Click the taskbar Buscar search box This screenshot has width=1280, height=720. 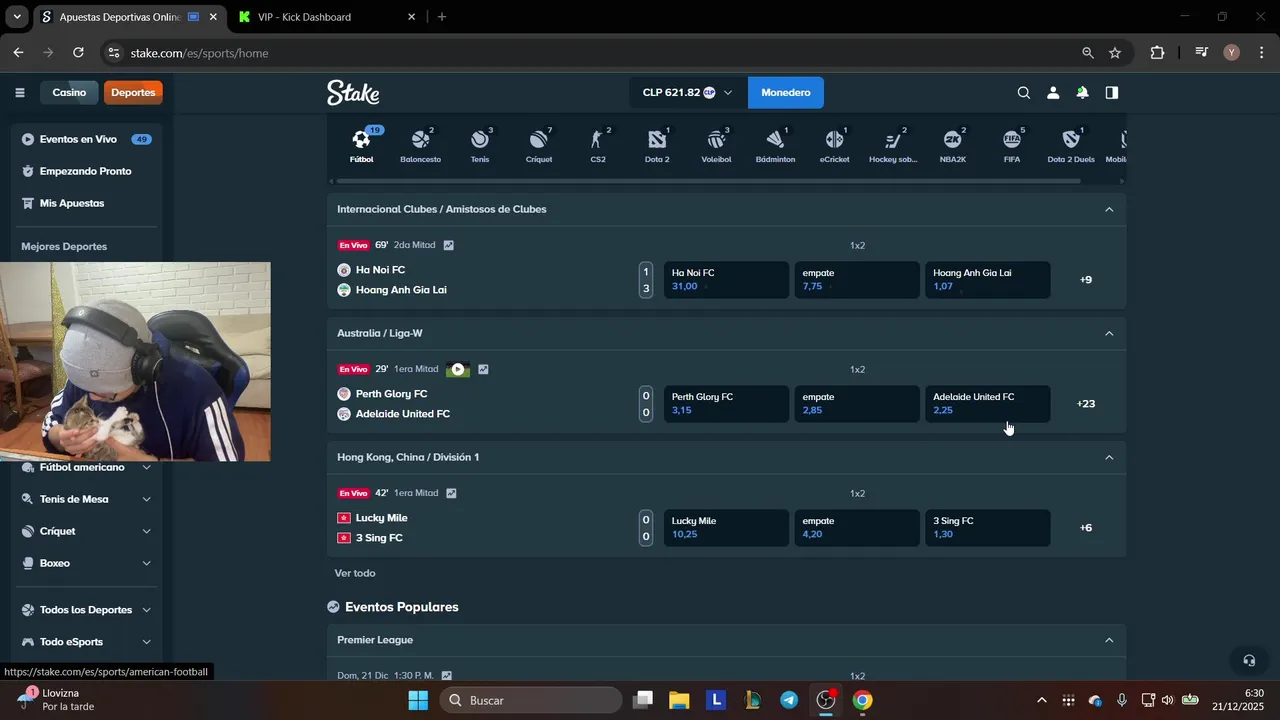pyautogui.click(x=529, y=700)
